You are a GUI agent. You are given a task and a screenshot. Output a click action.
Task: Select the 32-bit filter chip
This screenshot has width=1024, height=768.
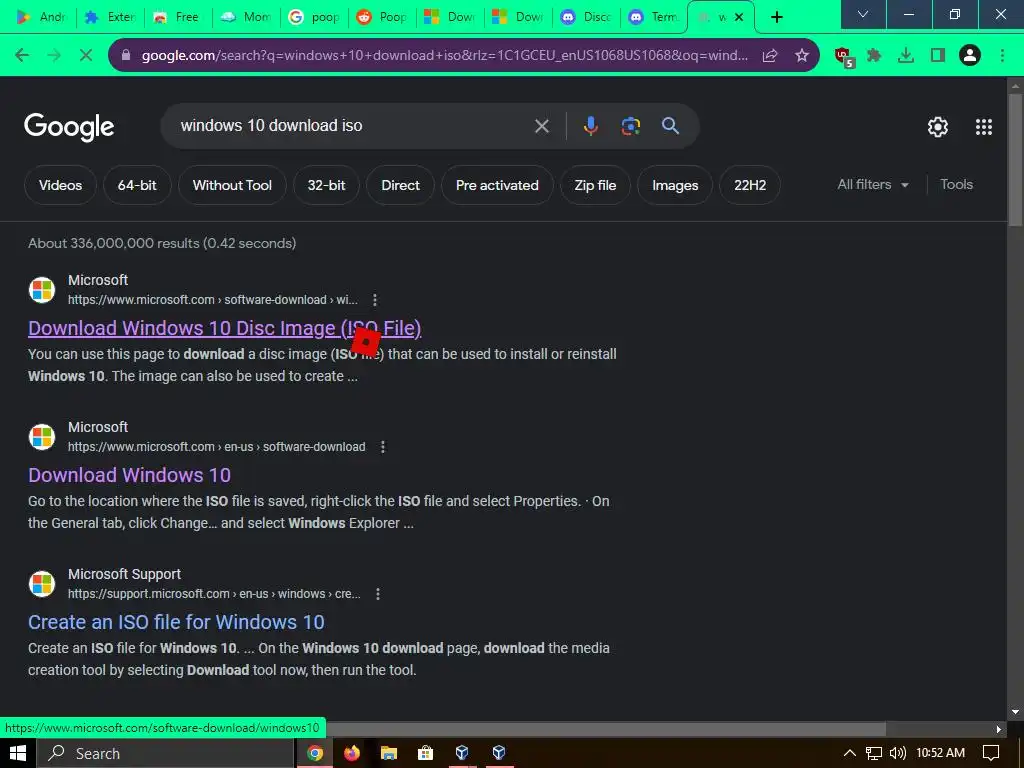(327, 185)
